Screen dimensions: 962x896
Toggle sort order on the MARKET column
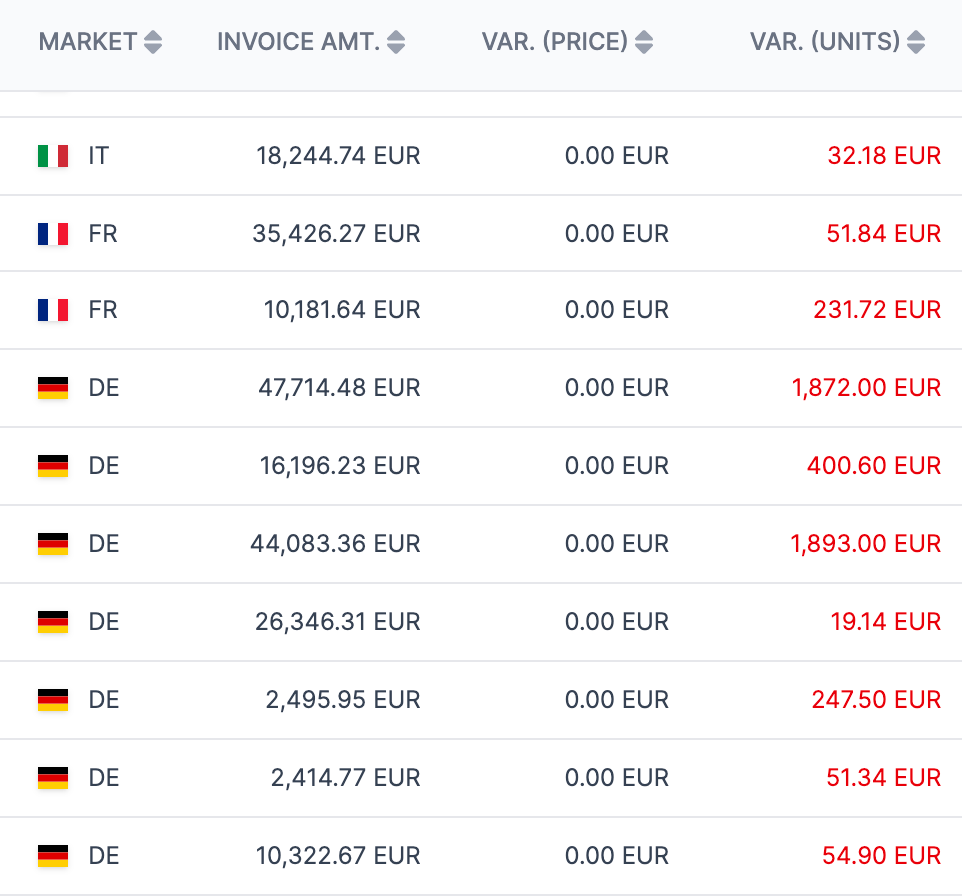tap(154, 42)
